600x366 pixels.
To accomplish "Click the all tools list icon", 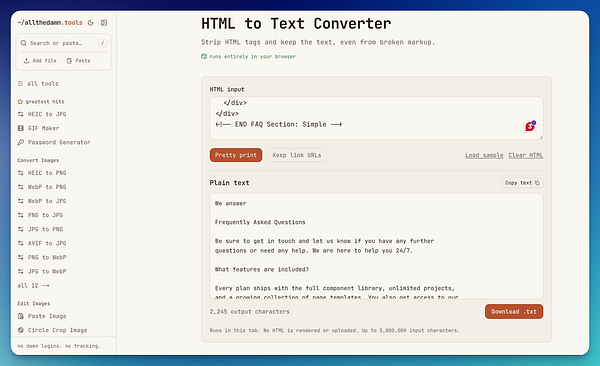I will 20,83.
